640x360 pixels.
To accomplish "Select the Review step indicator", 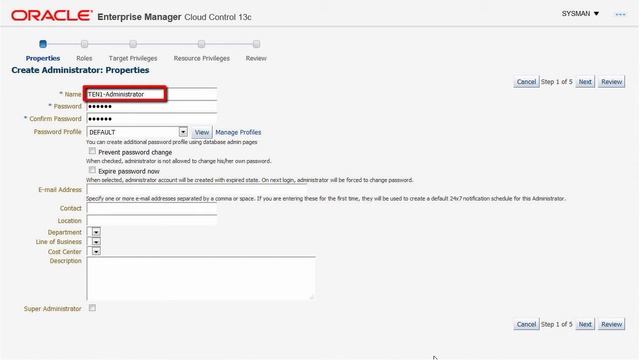I will pyautogui.click(x=256, y=44).
